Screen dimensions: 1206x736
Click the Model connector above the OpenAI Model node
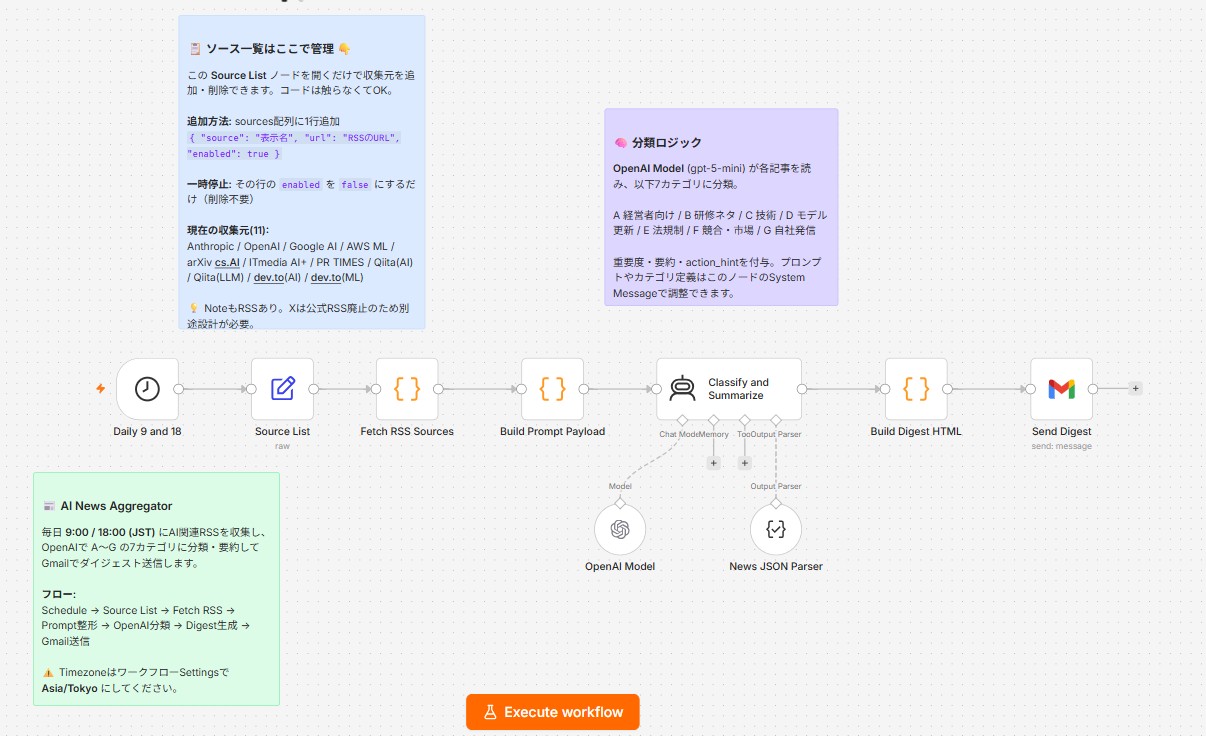(620, 502)
